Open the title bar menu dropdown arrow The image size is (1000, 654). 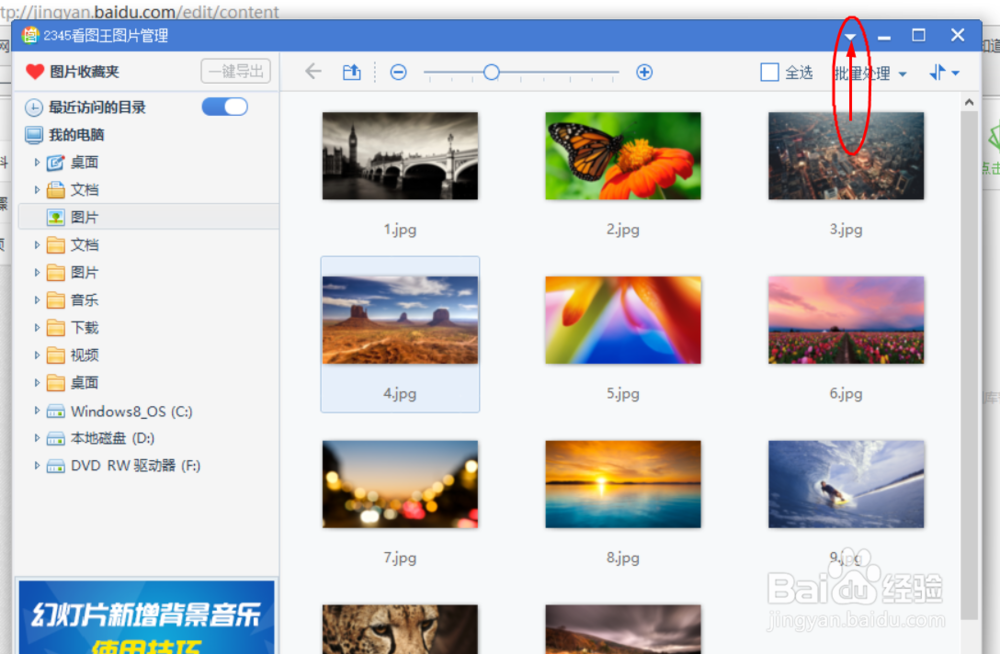click(x=850, y=37)
